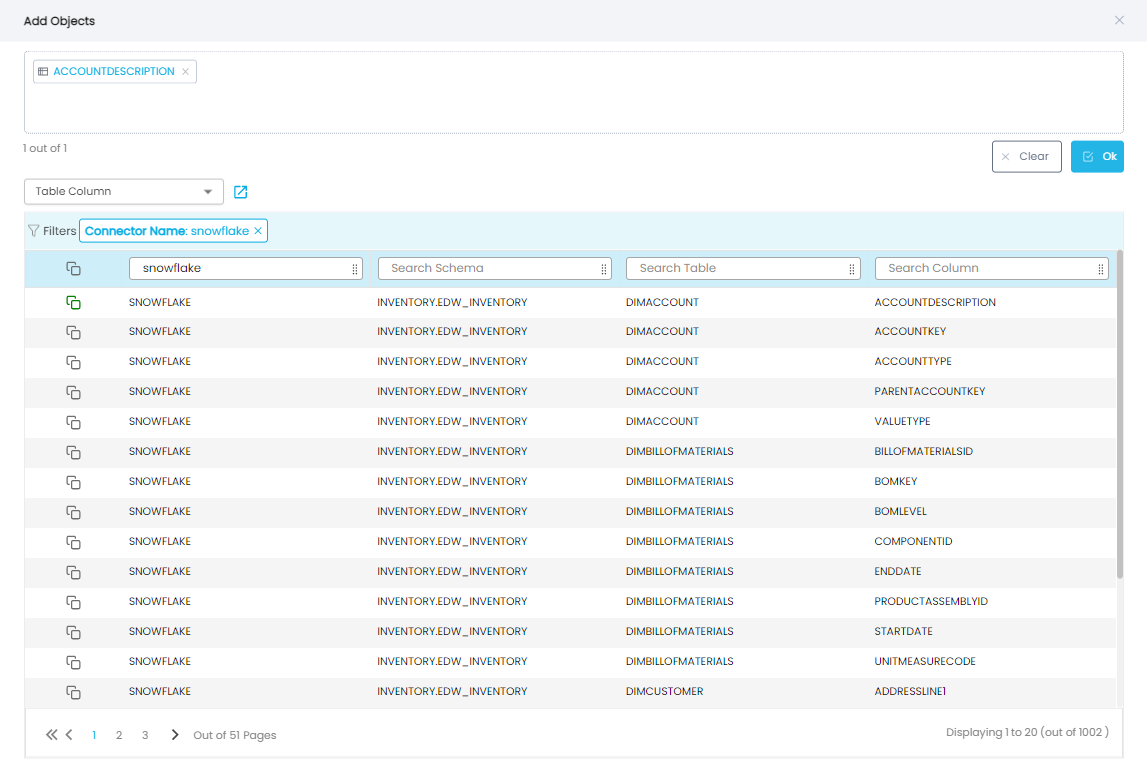Click the PARENTACCOUNTKEY column cell
Screen dimensions: 1147x773
pos(930,392)
